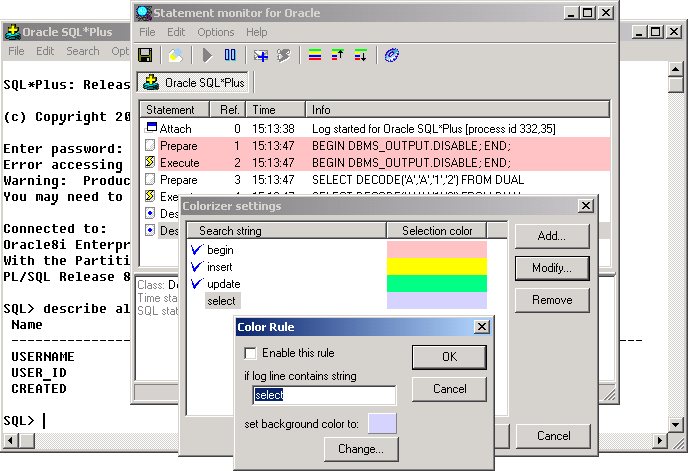
Task: Click SQL*Plus vertical scrollbar up arrow
Action: 676,69
